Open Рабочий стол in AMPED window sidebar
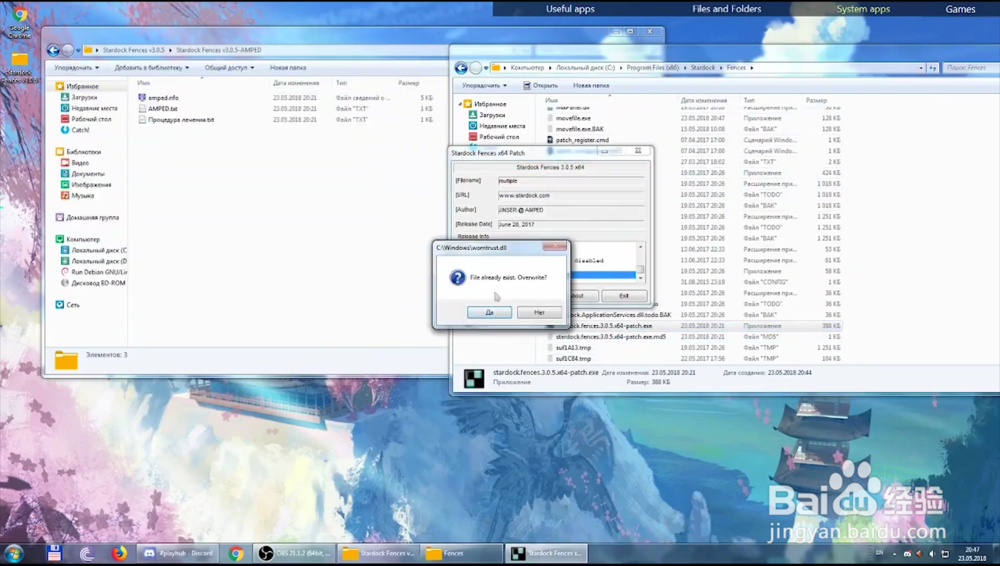The image size is (1000, 566). click(91, 119)
